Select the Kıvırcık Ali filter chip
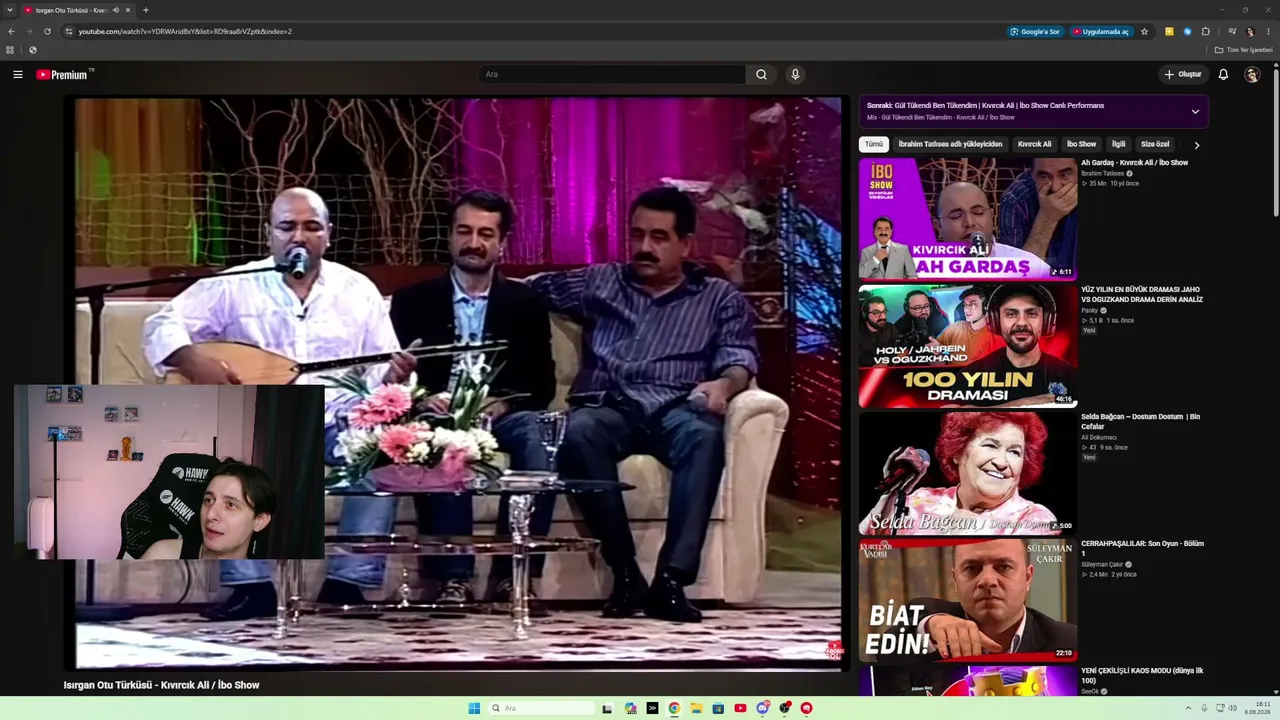 1034,144
